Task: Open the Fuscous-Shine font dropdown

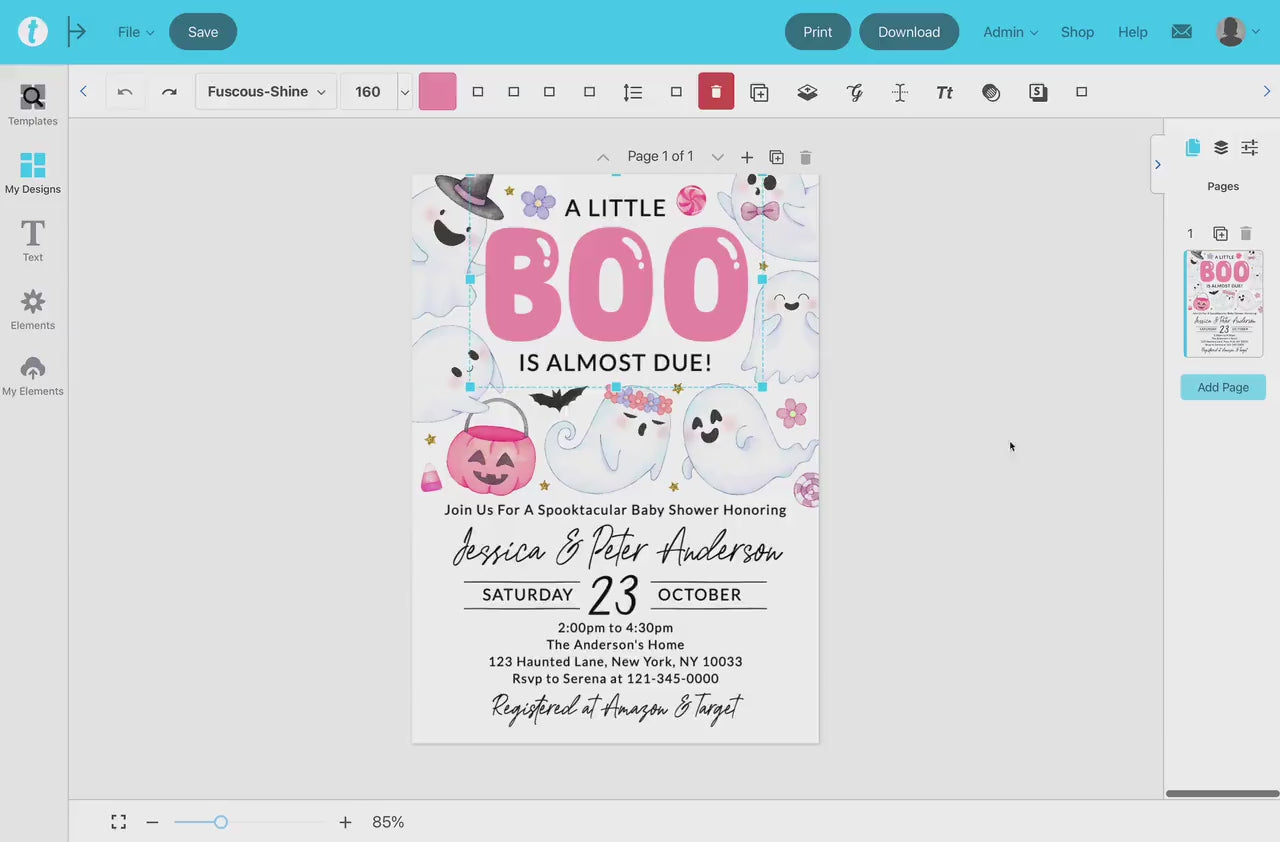Action: [266, 92]
